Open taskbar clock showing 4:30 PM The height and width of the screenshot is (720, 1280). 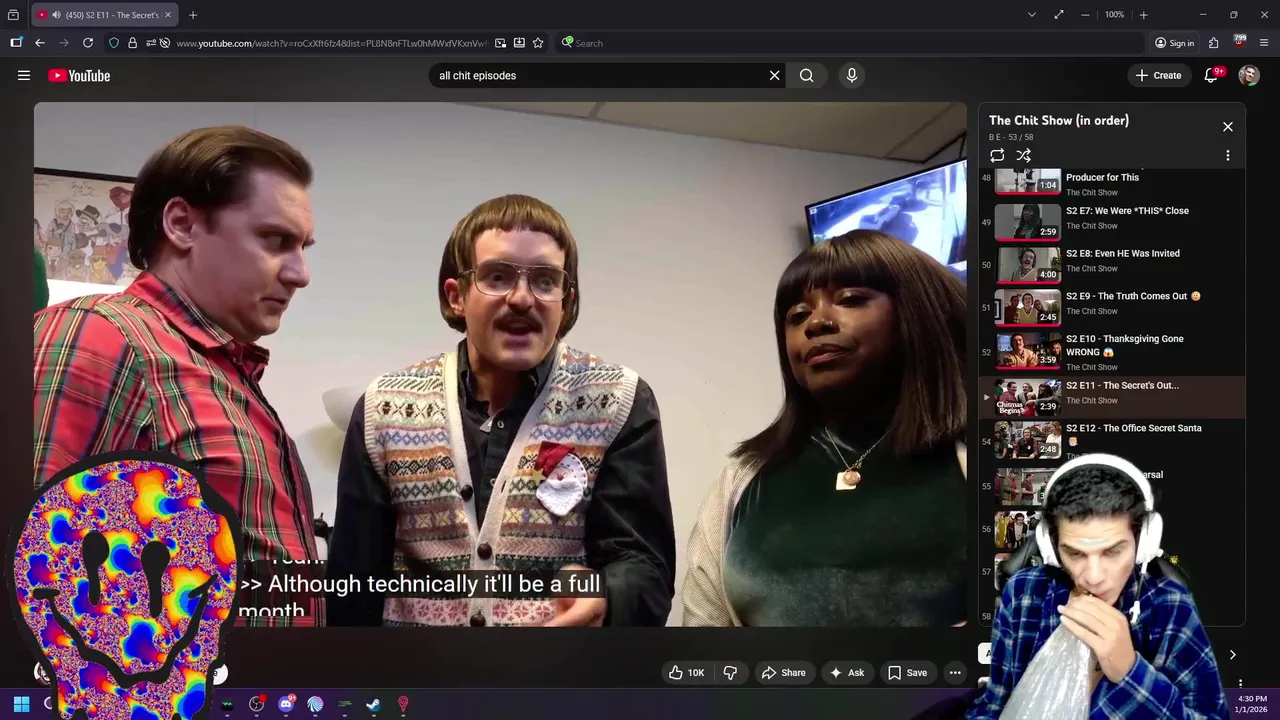pos(1252,704)
